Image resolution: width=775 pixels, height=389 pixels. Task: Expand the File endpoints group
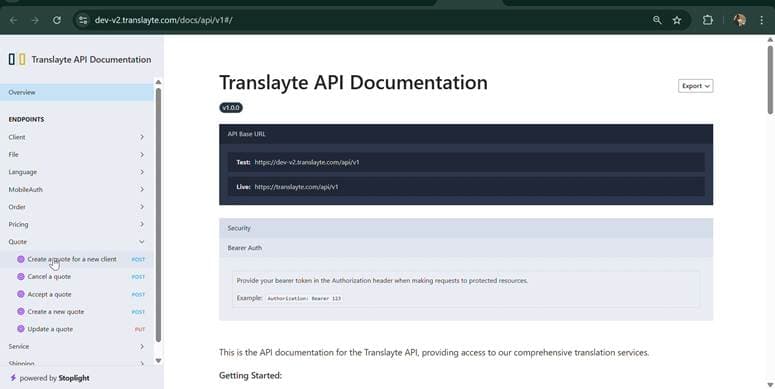click(77, 155)
